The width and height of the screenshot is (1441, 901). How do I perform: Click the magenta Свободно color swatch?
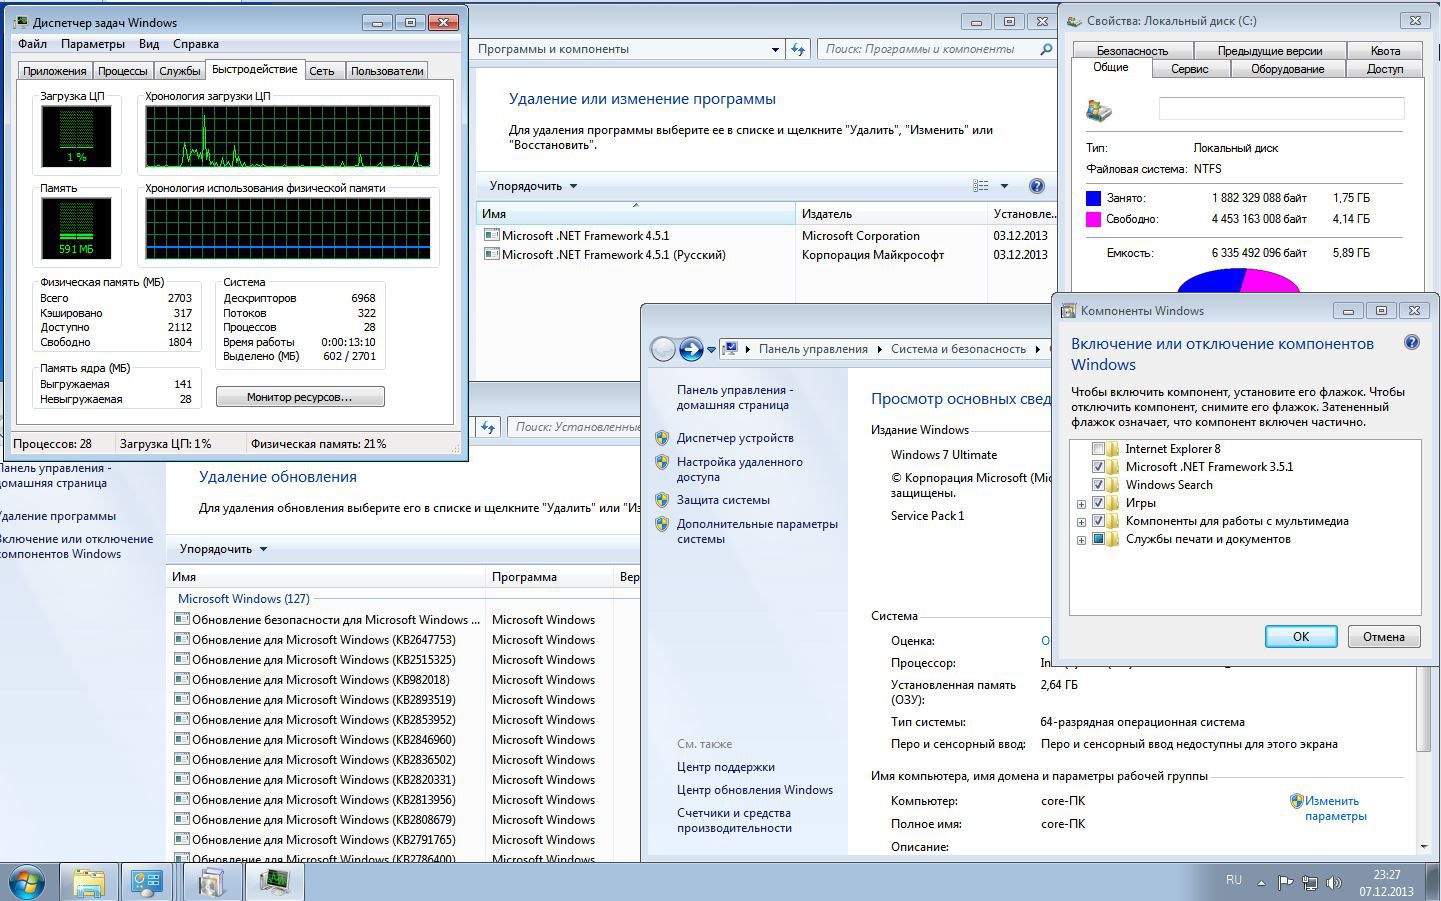pos(1094,219)
